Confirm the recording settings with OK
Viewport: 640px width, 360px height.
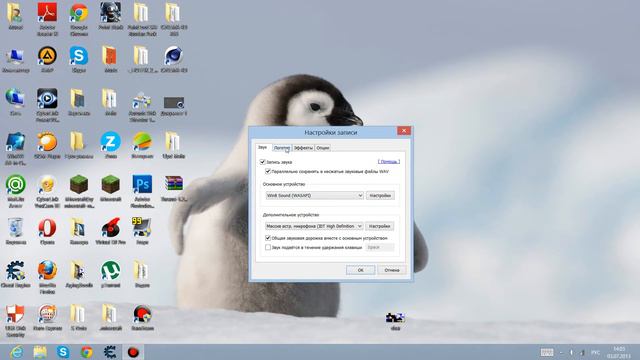pos(360,270)
